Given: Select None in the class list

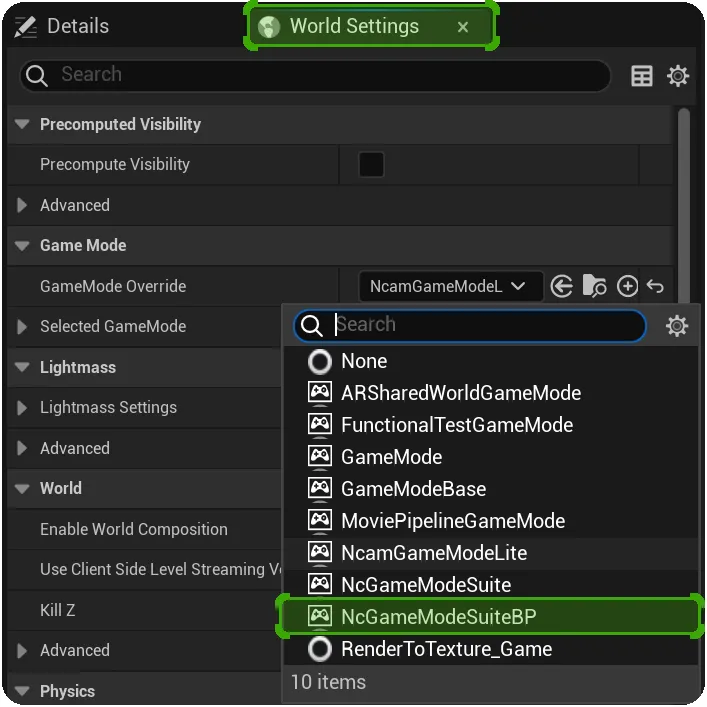Looking at the screenshot, I should 491,361.
